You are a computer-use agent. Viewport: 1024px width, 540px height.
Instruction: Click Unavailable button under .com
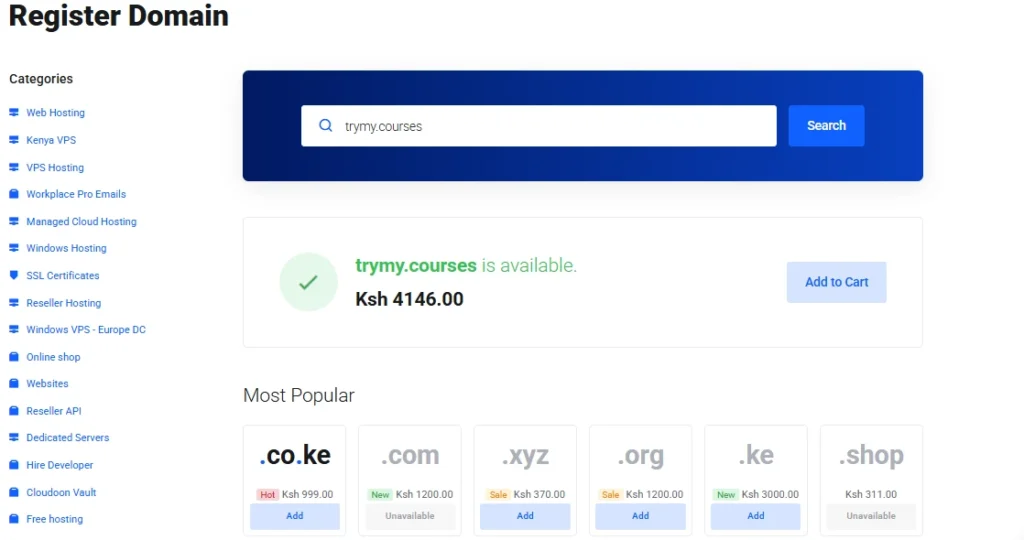point(409,516)
